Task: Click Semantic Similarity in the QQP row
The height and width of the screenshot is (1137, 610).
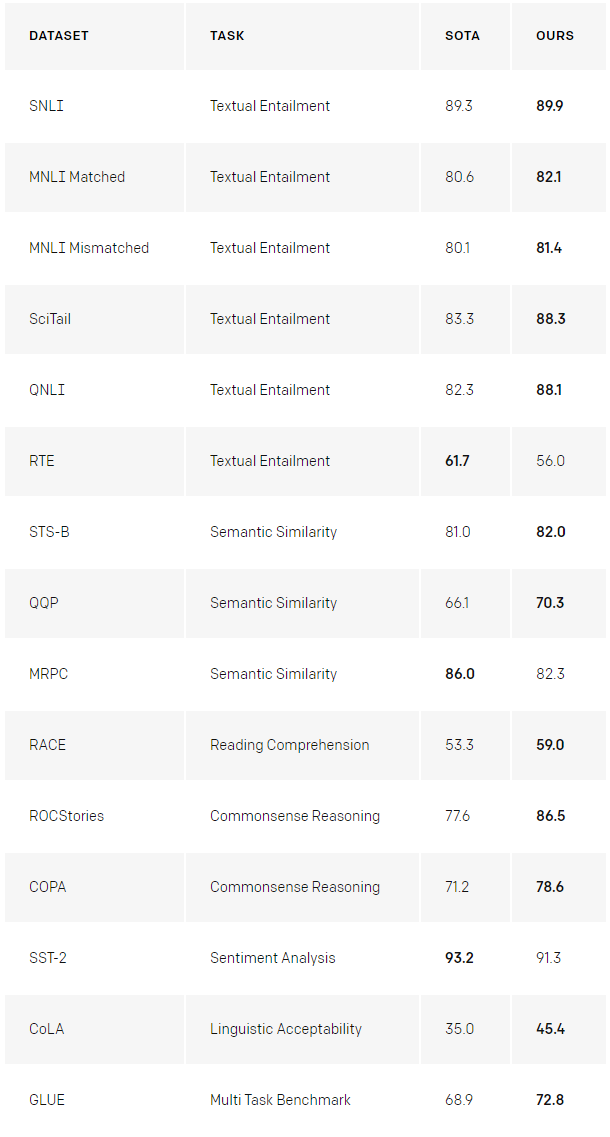Action: pos(273,603)
